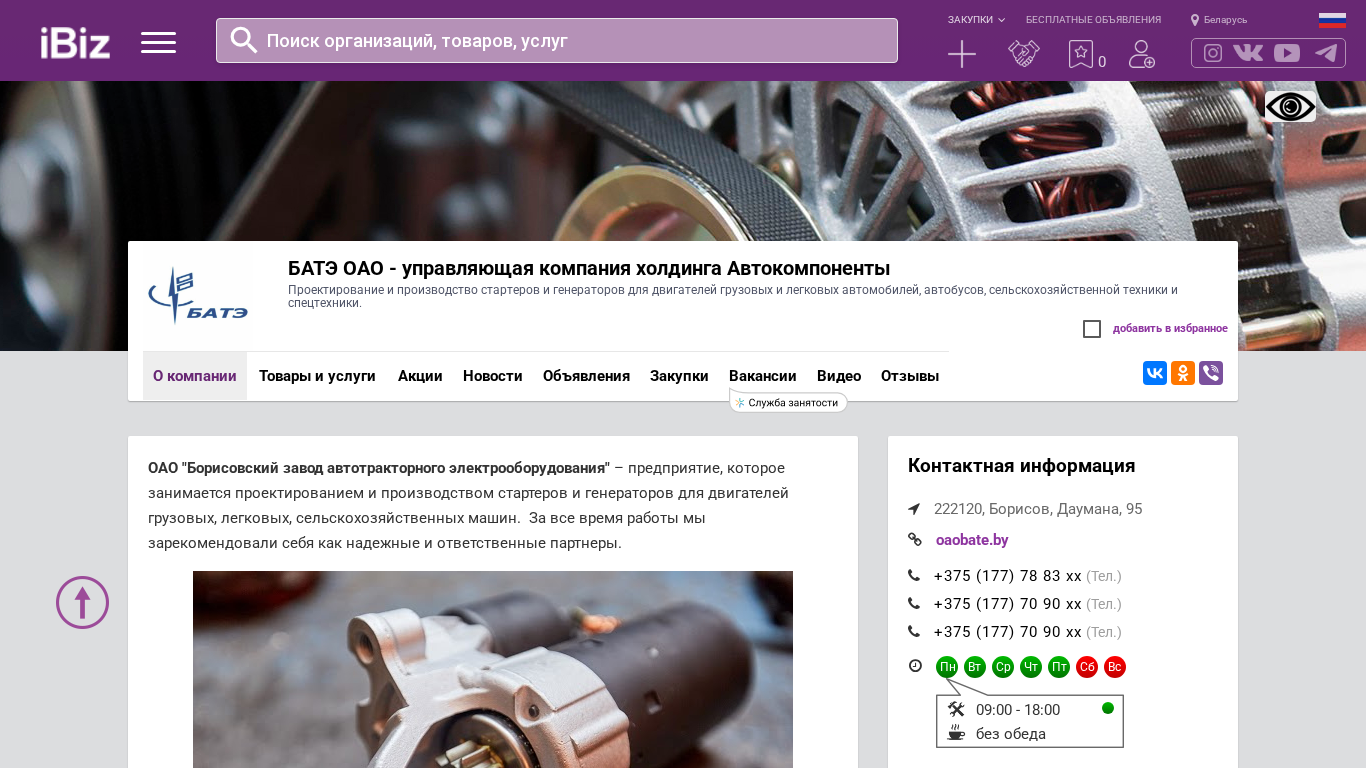Share via blue VK button
Image resolution: width=1366 pixels, height=768 pixels.
tap(1155, 373)
